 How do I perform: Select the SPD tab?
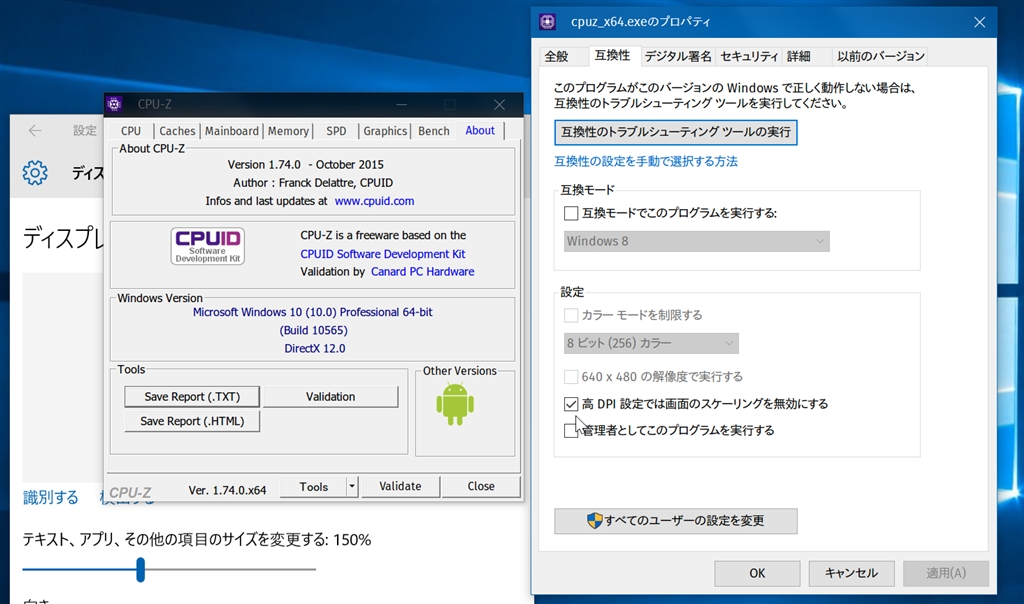336,131
